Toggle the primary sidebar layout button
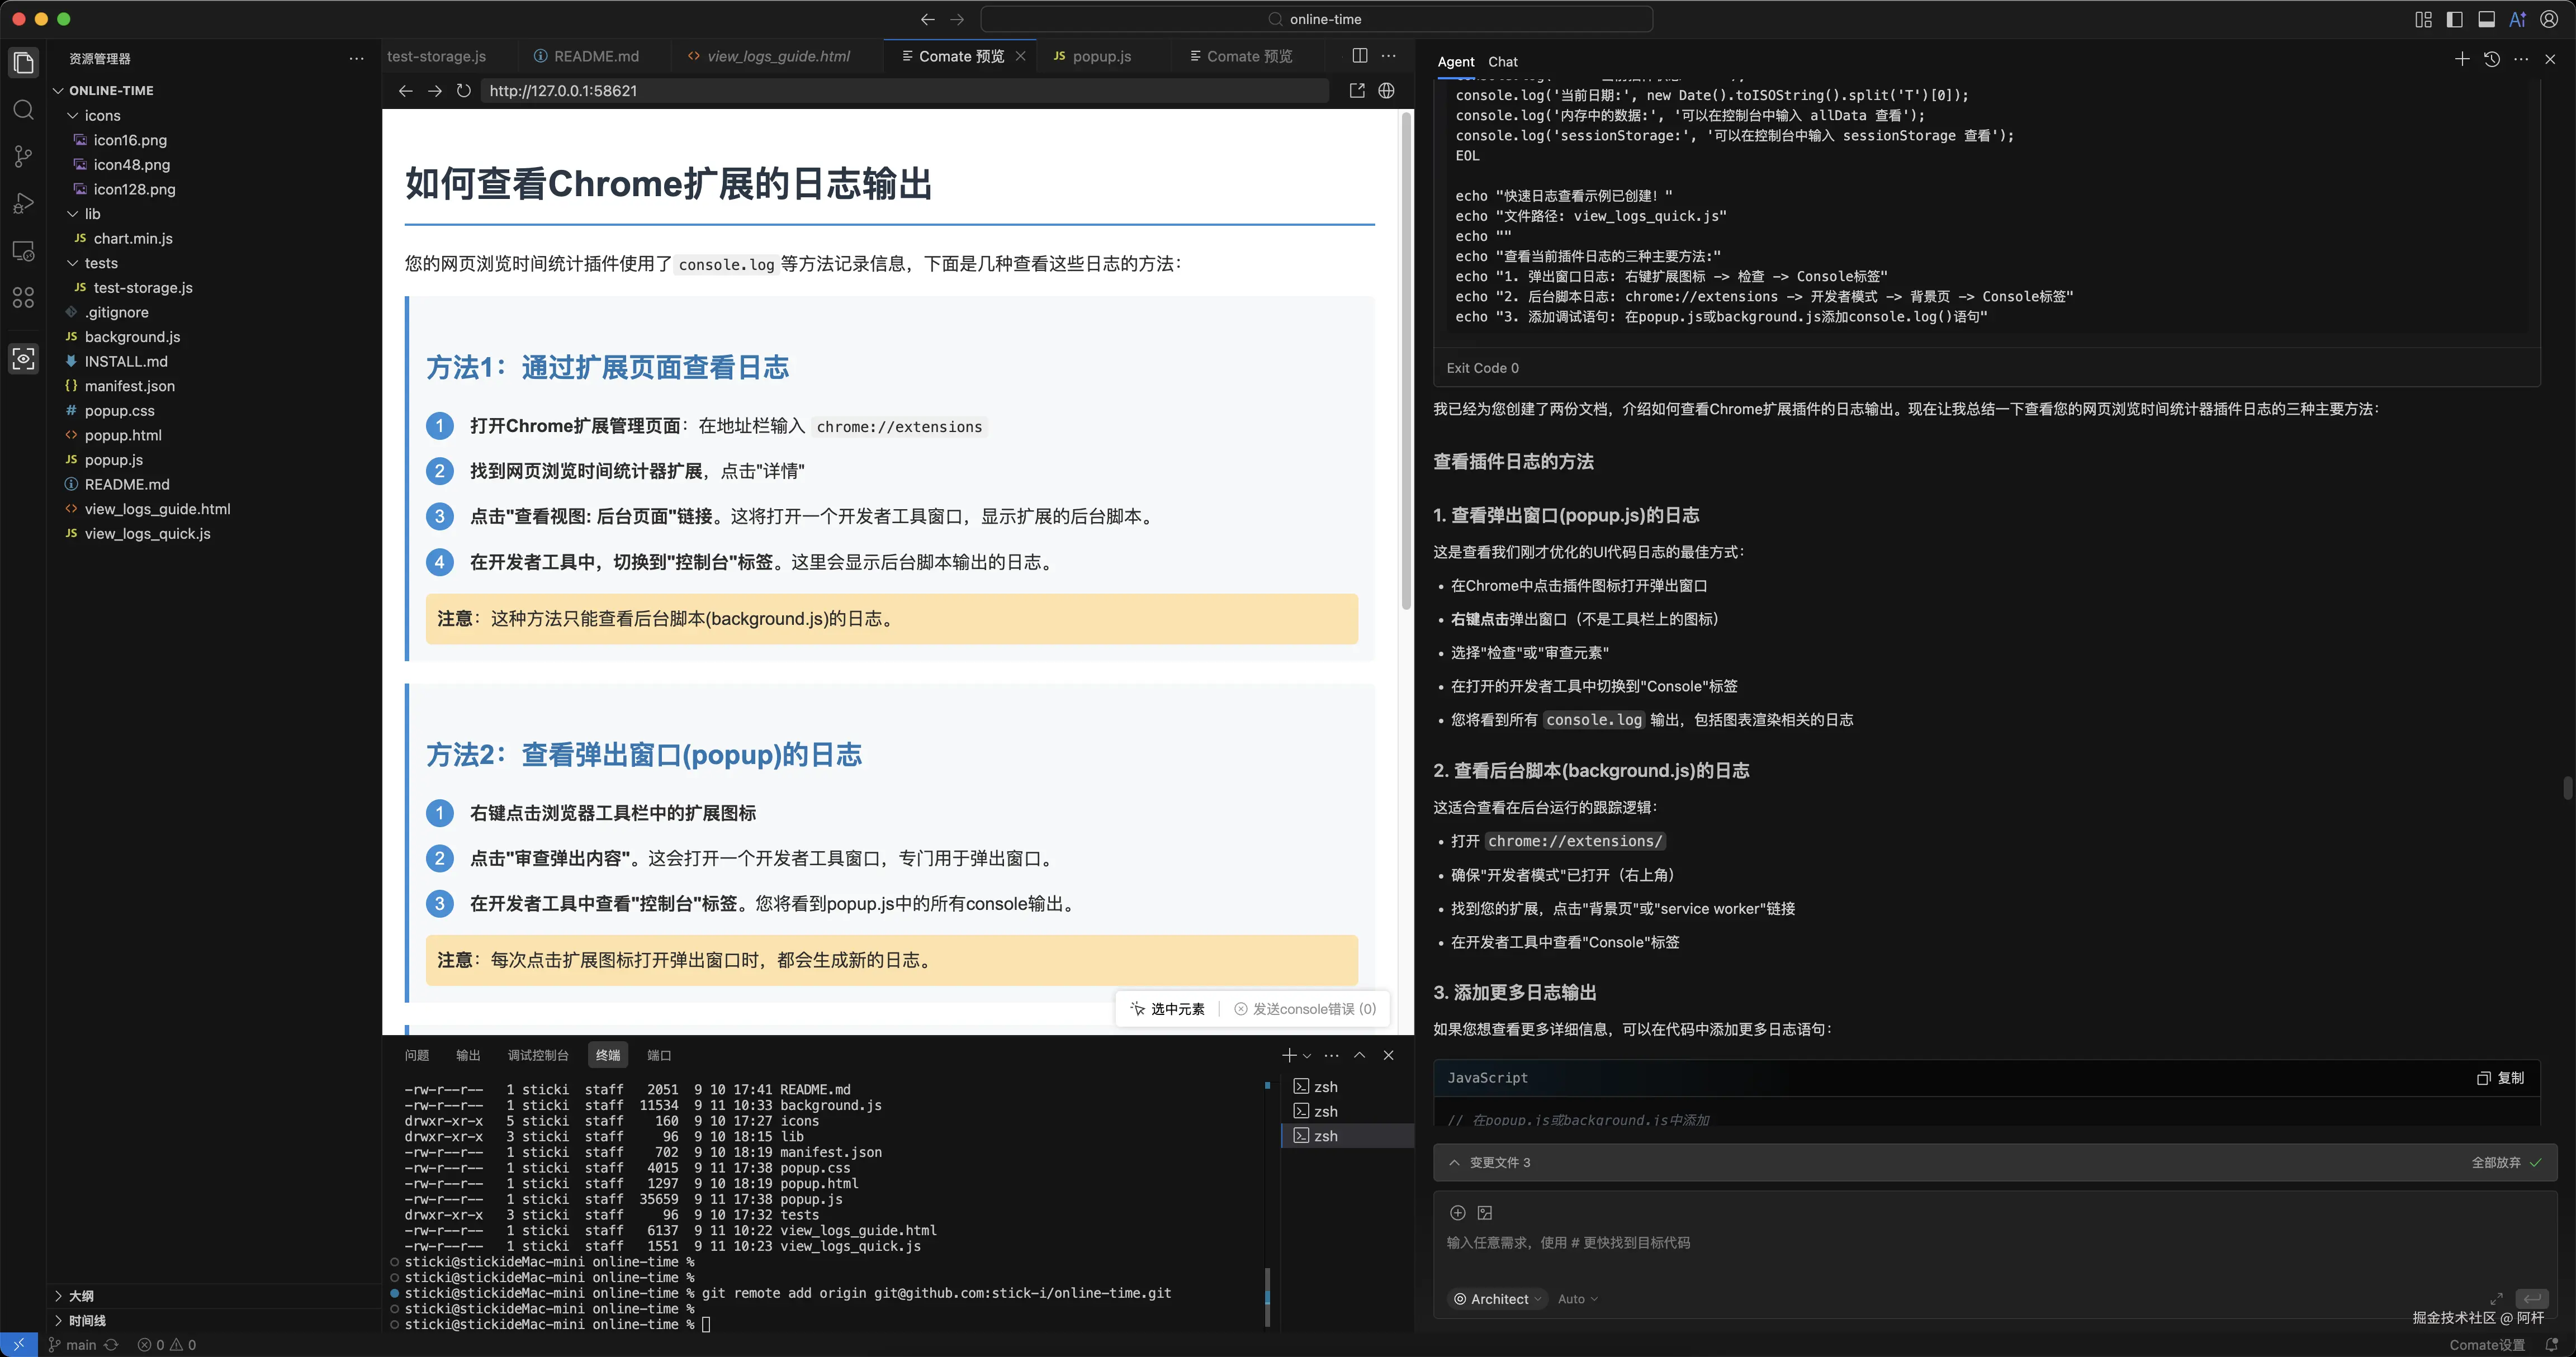This screenshot has width=2576, height=1357. tap(2454, 19)
